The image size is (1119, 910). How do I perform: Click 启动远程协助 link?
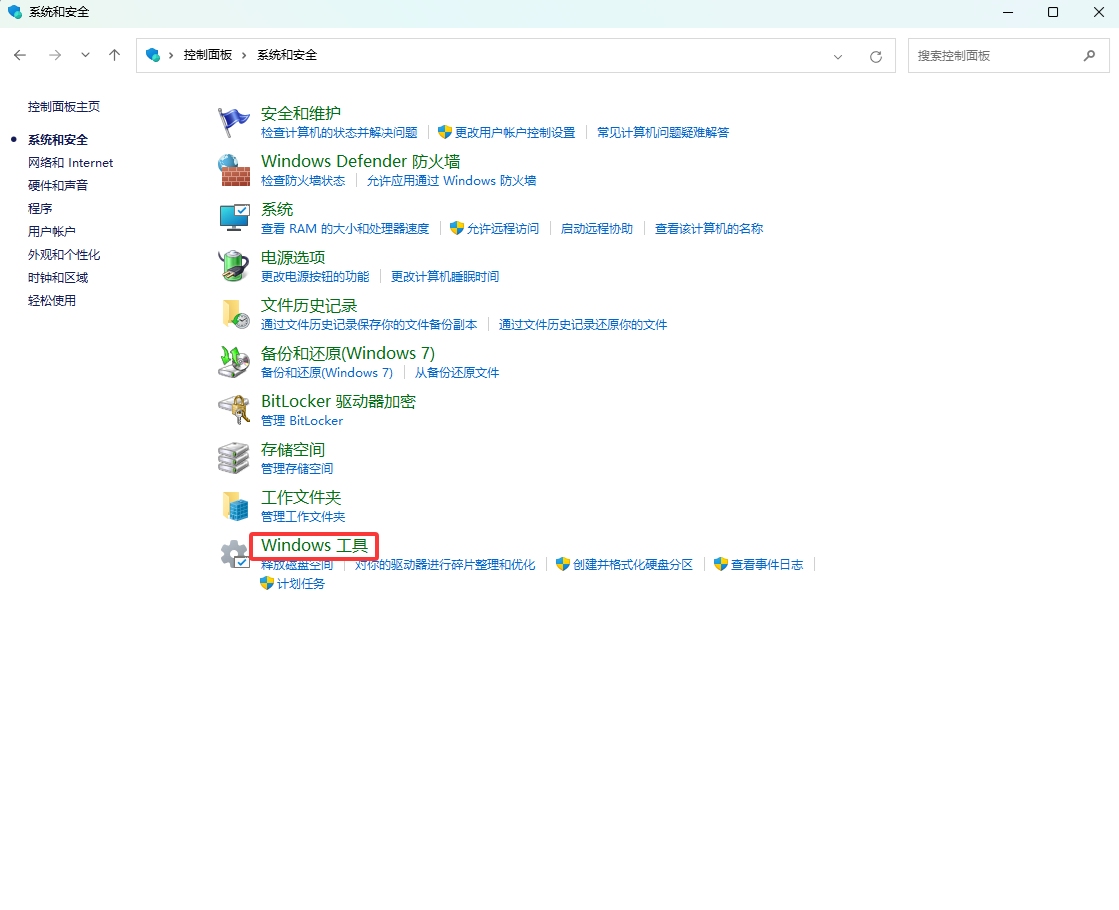coord(597,228)
